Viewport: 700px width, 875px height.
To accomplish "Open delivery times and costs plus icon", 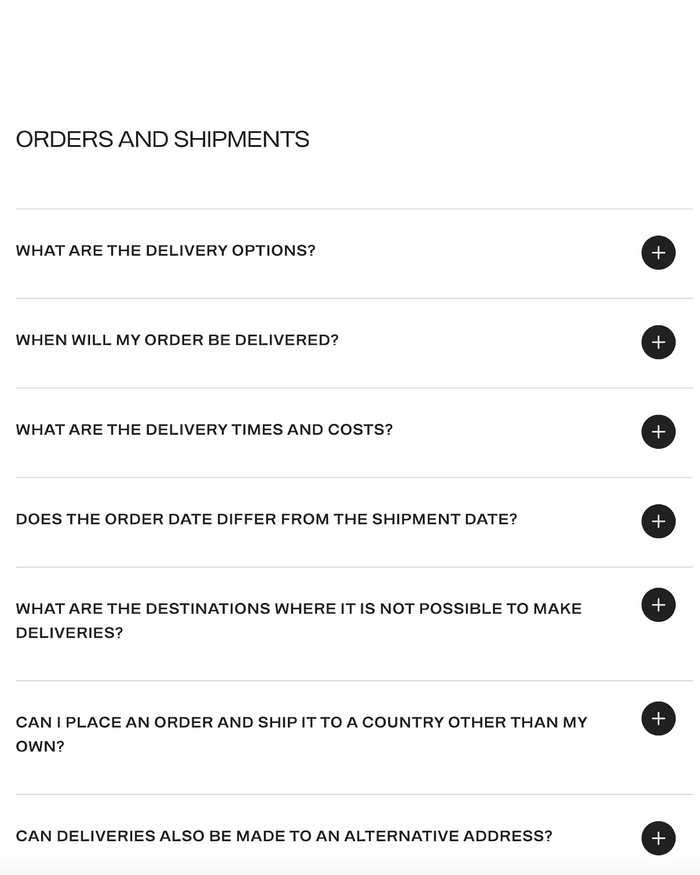I will point(658,432).
